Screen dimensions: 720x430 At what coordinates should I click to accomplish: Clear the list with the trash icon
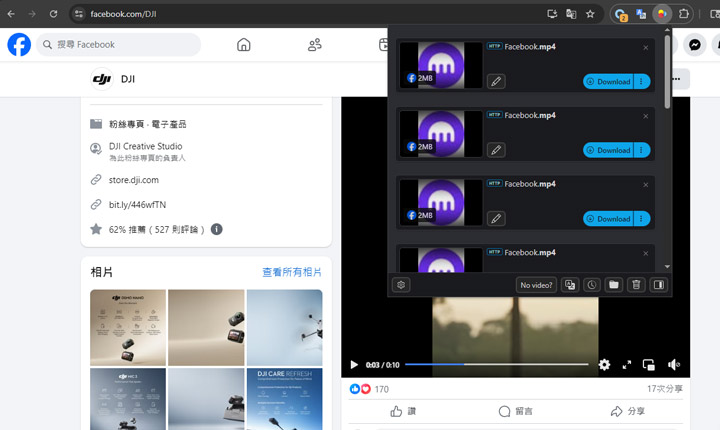[636, 285]
